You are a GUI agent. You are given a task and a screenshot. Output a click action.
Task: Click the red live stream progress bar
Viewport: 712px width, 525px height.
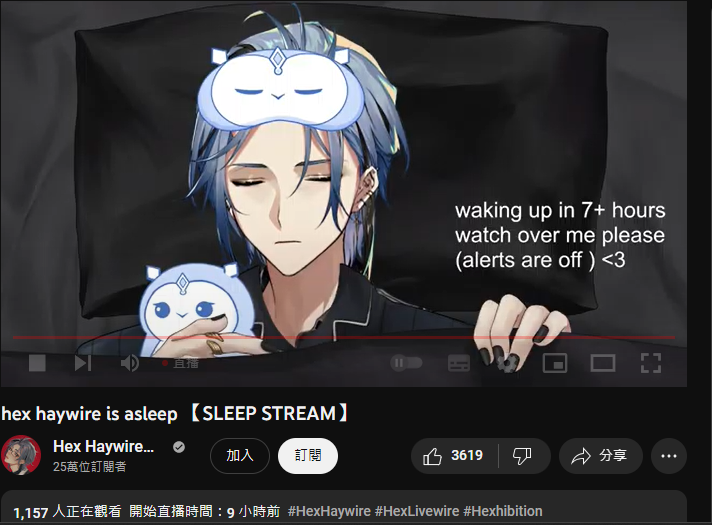[x=344, y=337]
